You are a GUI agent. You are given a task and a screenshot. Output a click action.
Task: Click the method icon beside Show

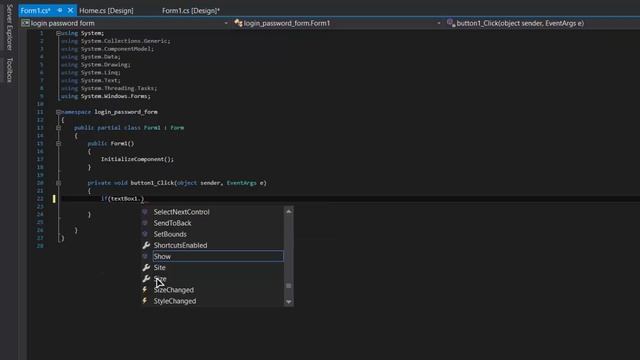pyautogui.click(x=145, y=256)
